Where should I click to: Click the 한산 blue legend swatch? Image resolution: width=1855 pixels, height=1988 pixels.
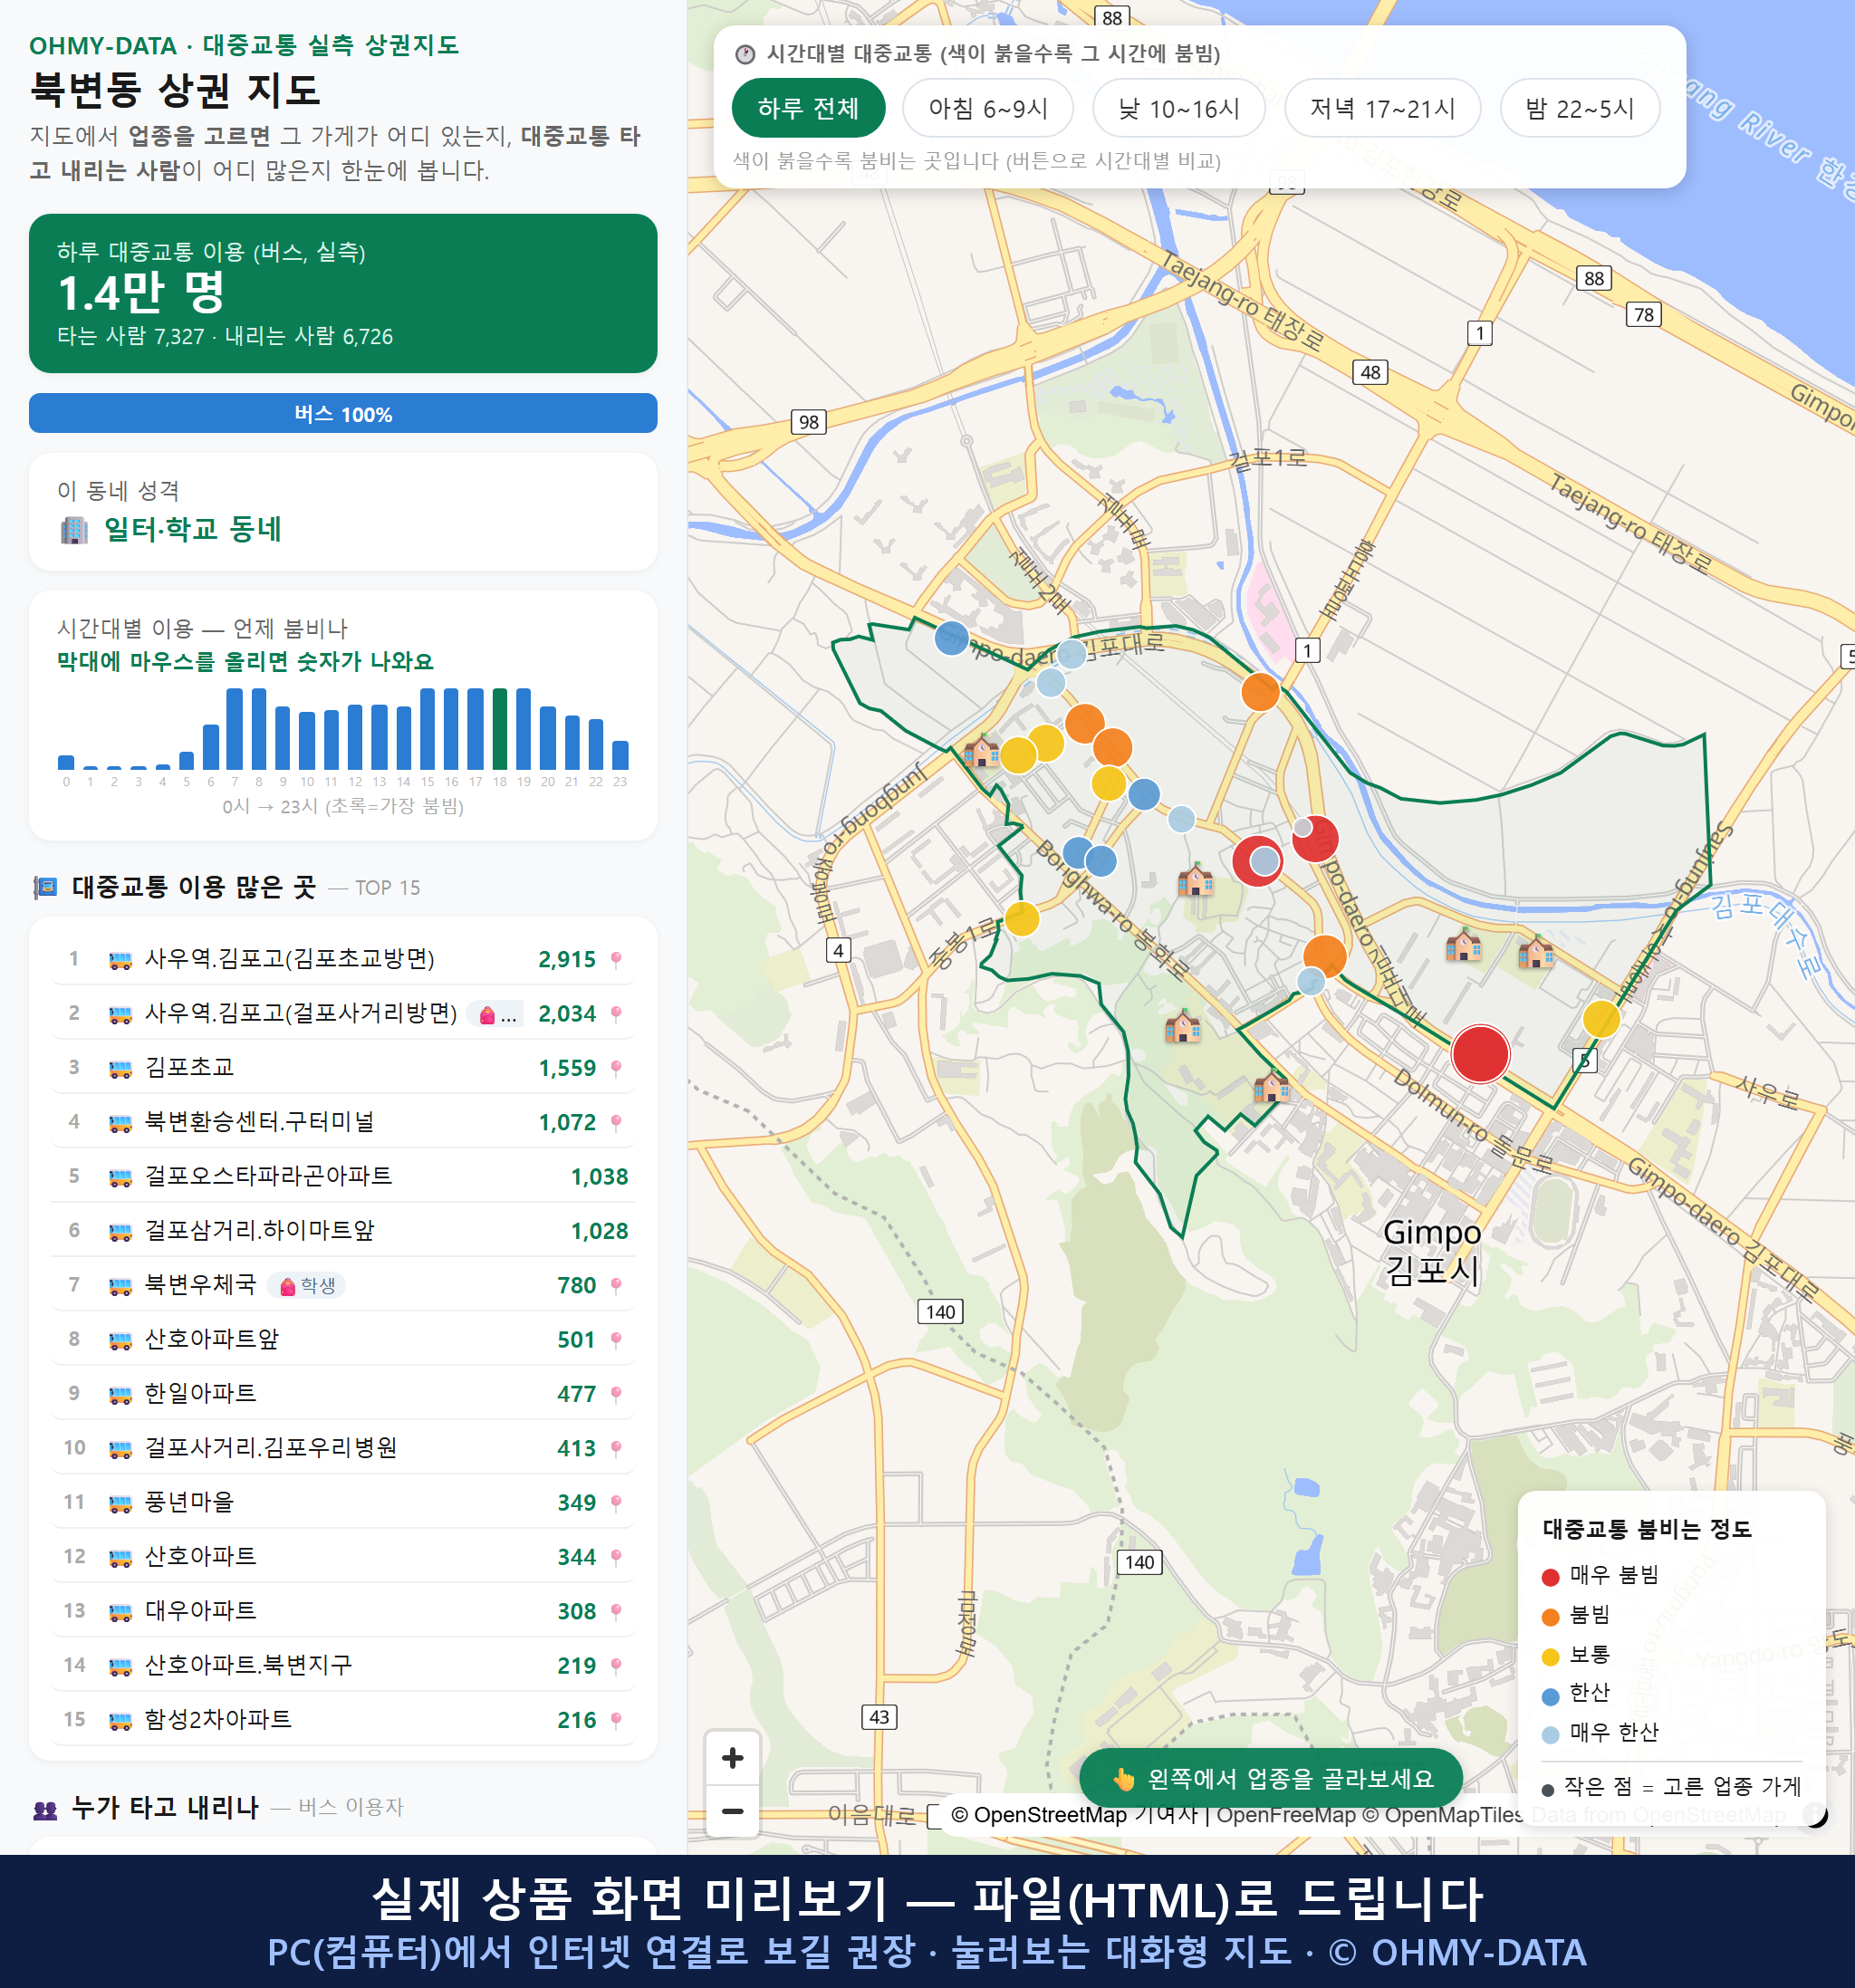pyautogui.click(x=1550, y=1696)
